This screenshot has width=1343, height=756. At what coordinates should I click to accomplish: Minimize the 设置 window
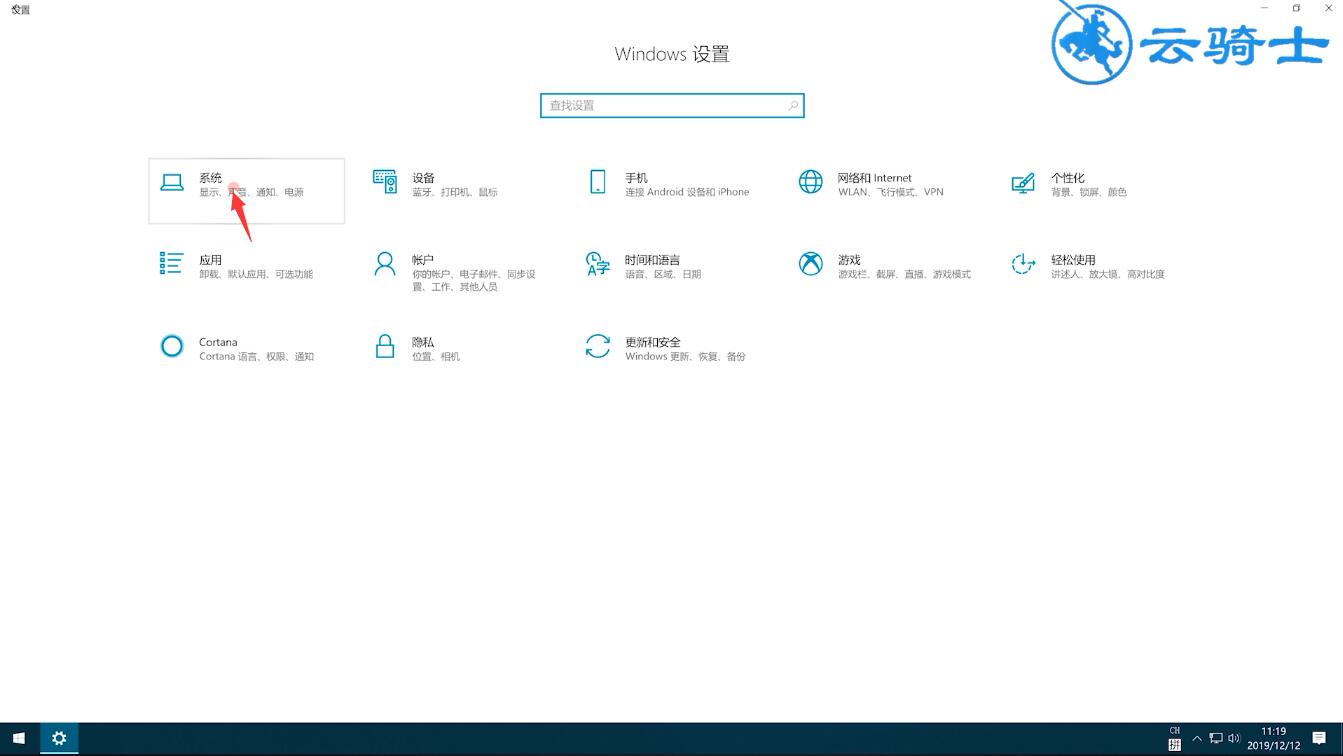[x=1264, y=8]
